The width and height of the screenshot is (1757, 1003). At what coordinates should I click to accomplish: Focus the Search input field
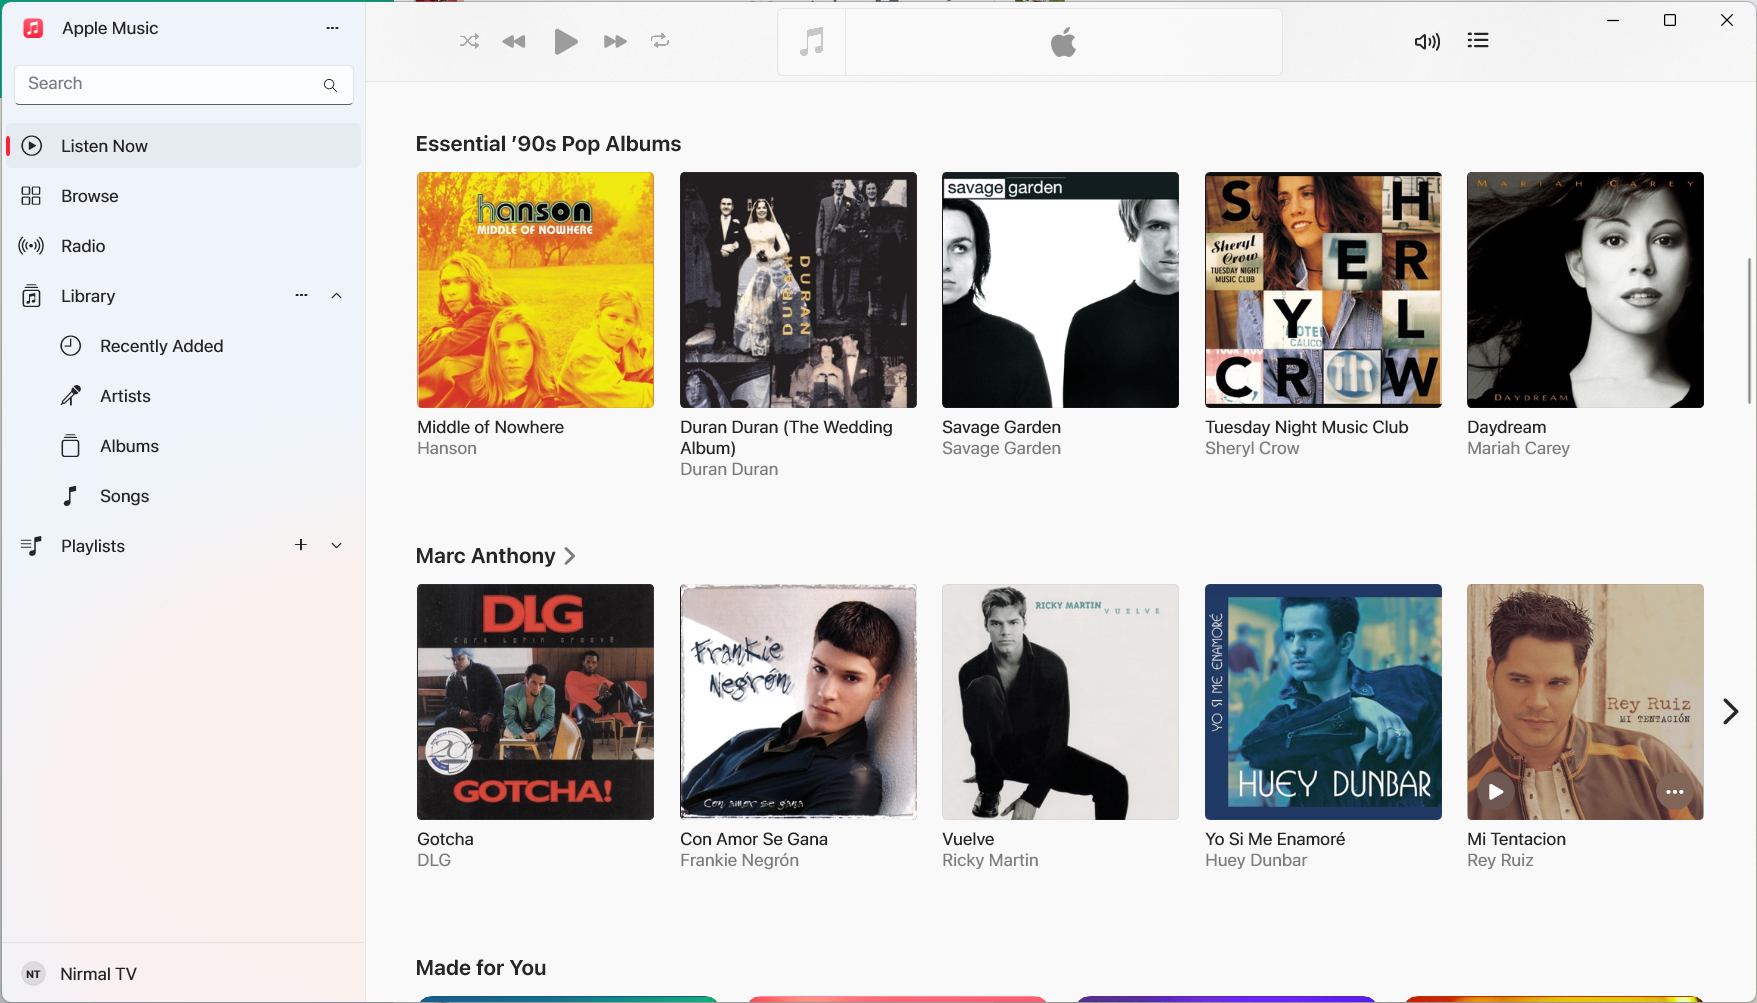pyautogui.click(x=184, y=85)
